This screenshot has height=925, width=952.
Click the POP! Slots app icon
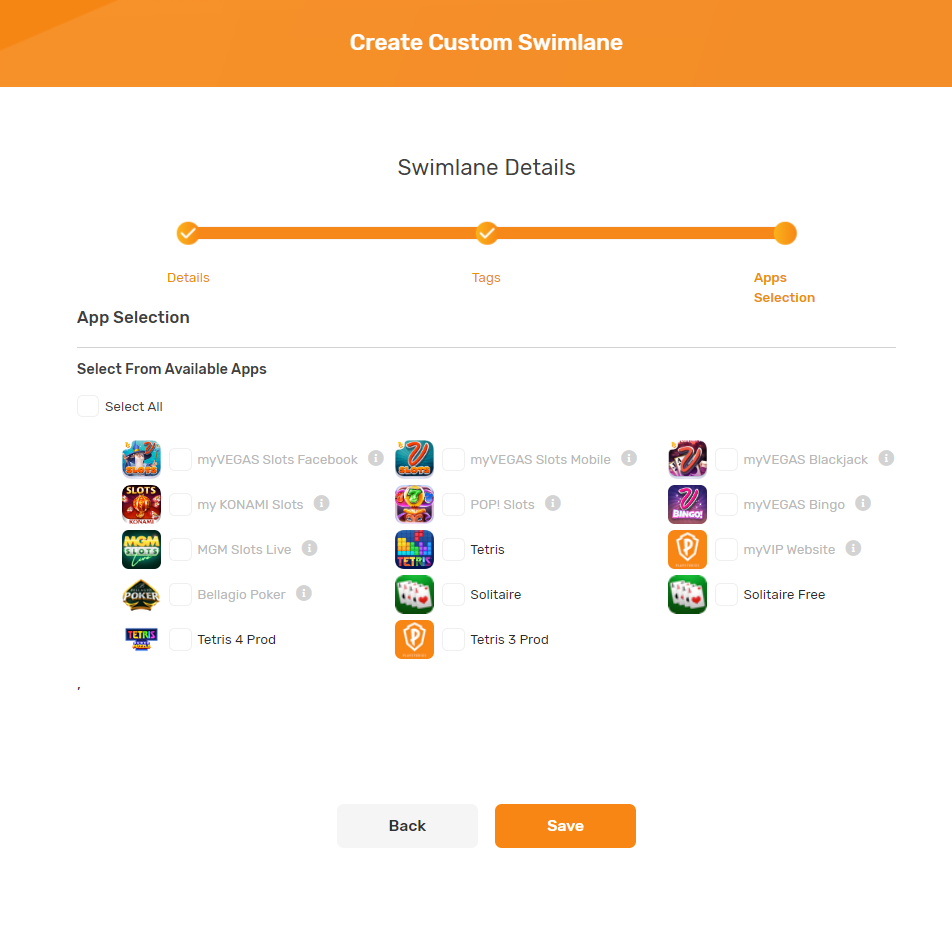point(414,504)
